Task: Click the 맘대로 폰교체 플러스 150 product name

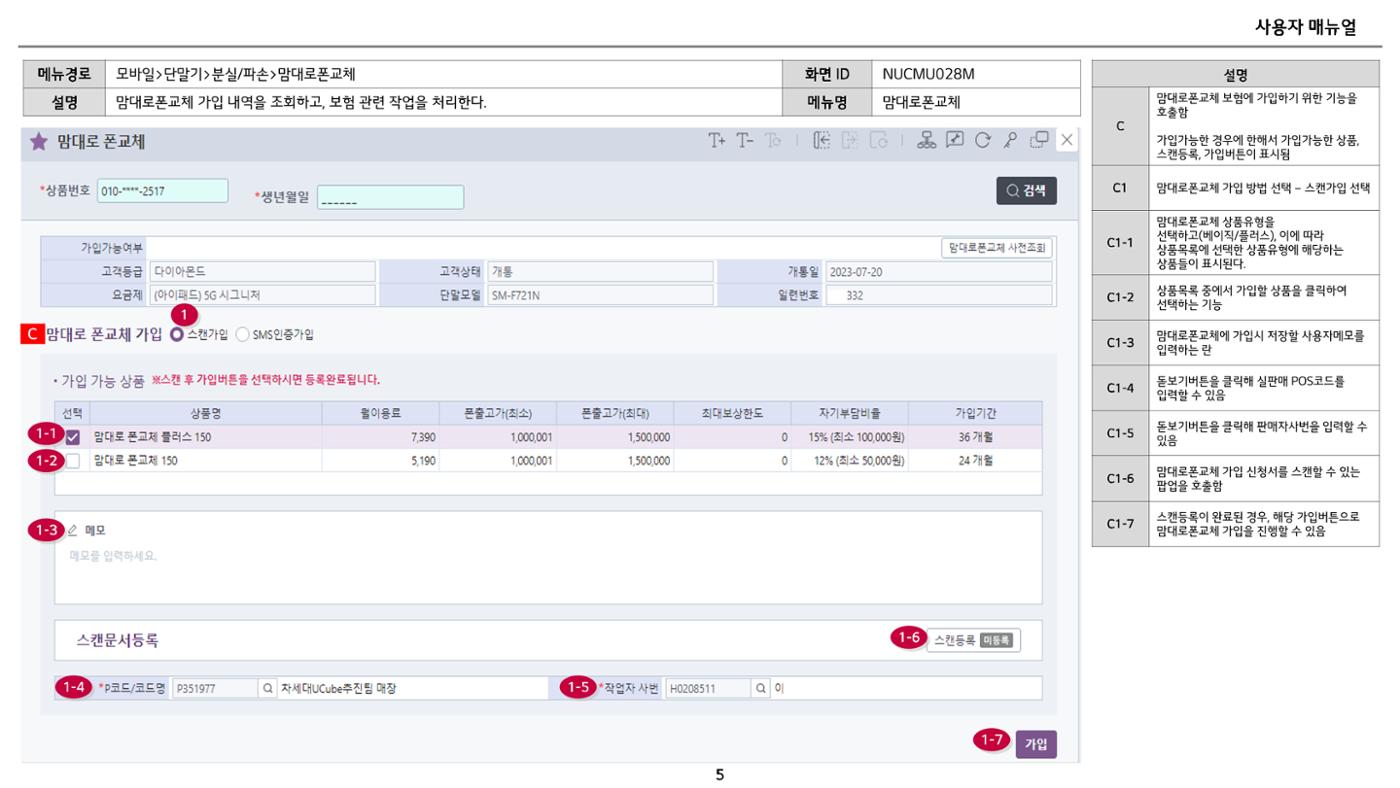Action: coord(152,437)
